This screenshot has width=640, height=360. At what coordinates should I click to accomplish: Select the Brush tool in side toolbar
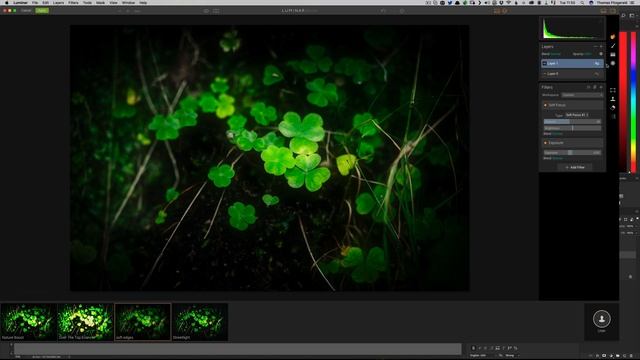point(613,46)
